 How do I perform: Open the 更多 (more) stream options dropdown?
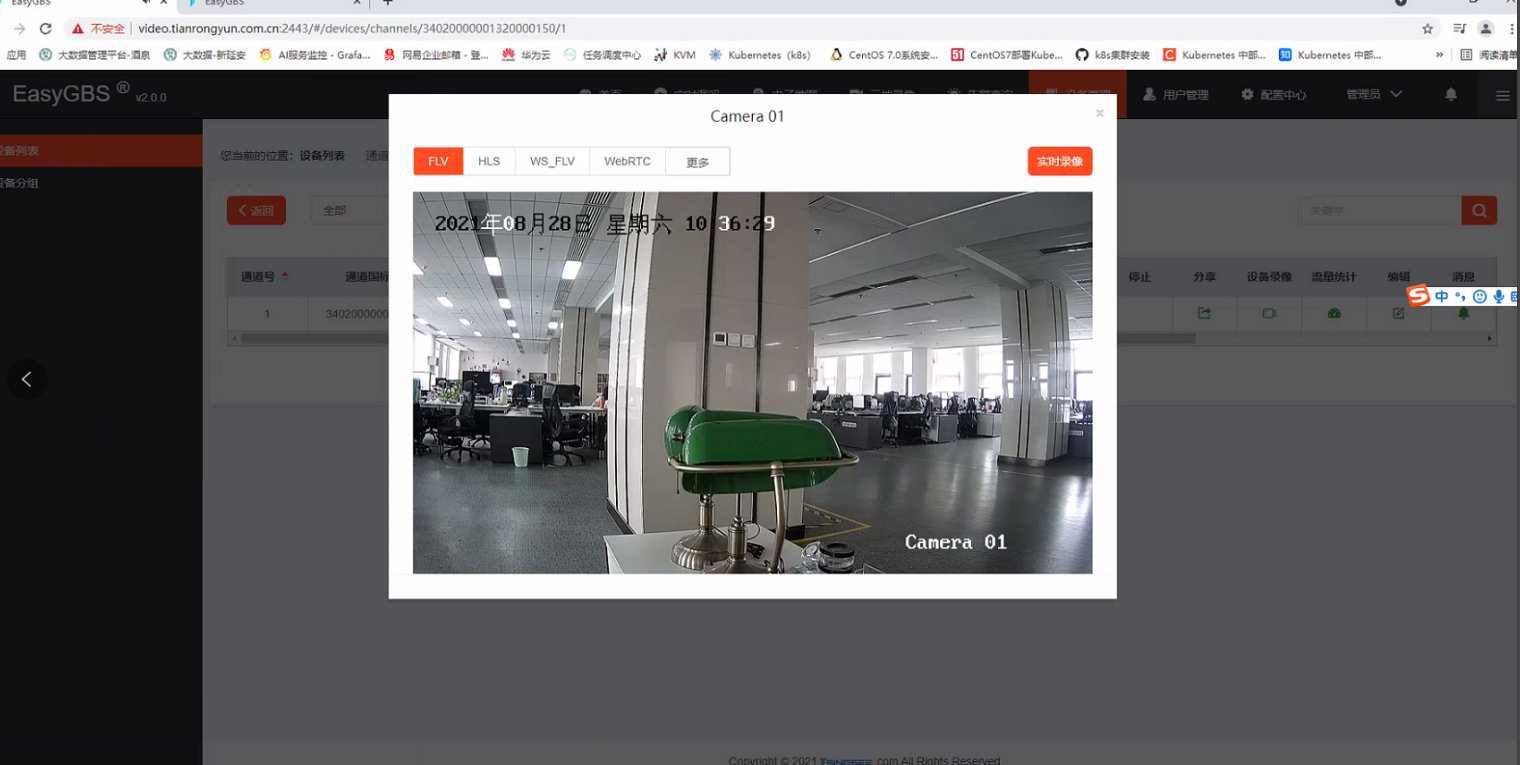tap(697, 162)
